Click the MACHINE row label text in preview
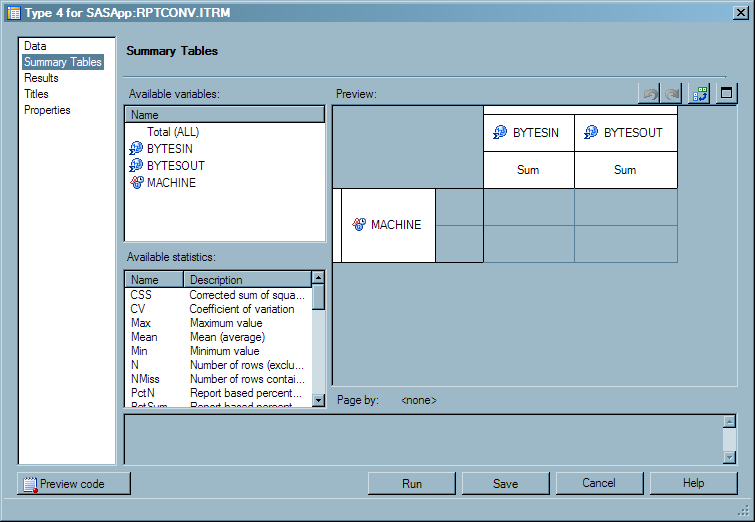 tap(396, 224)
